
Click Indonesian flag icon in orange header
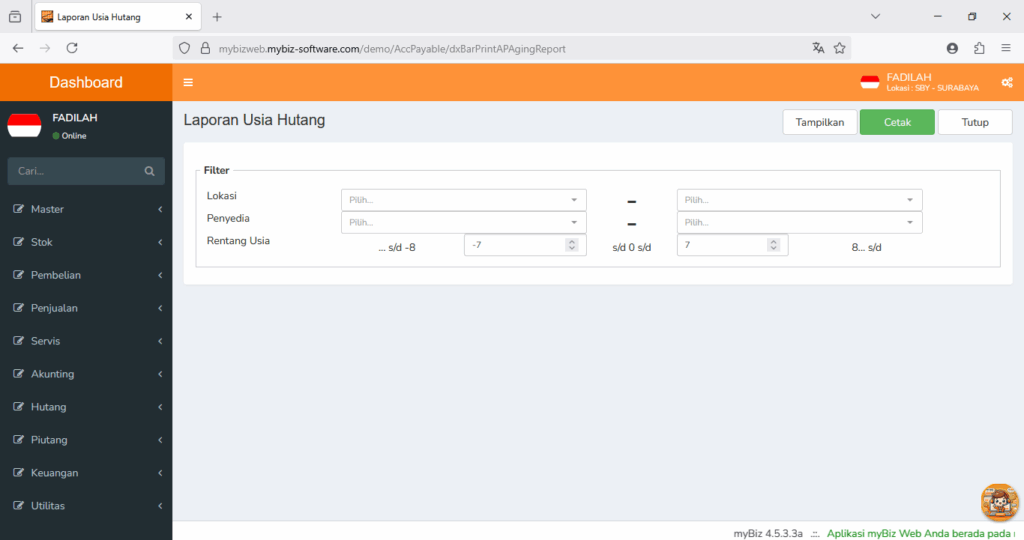tap(870, 82)
